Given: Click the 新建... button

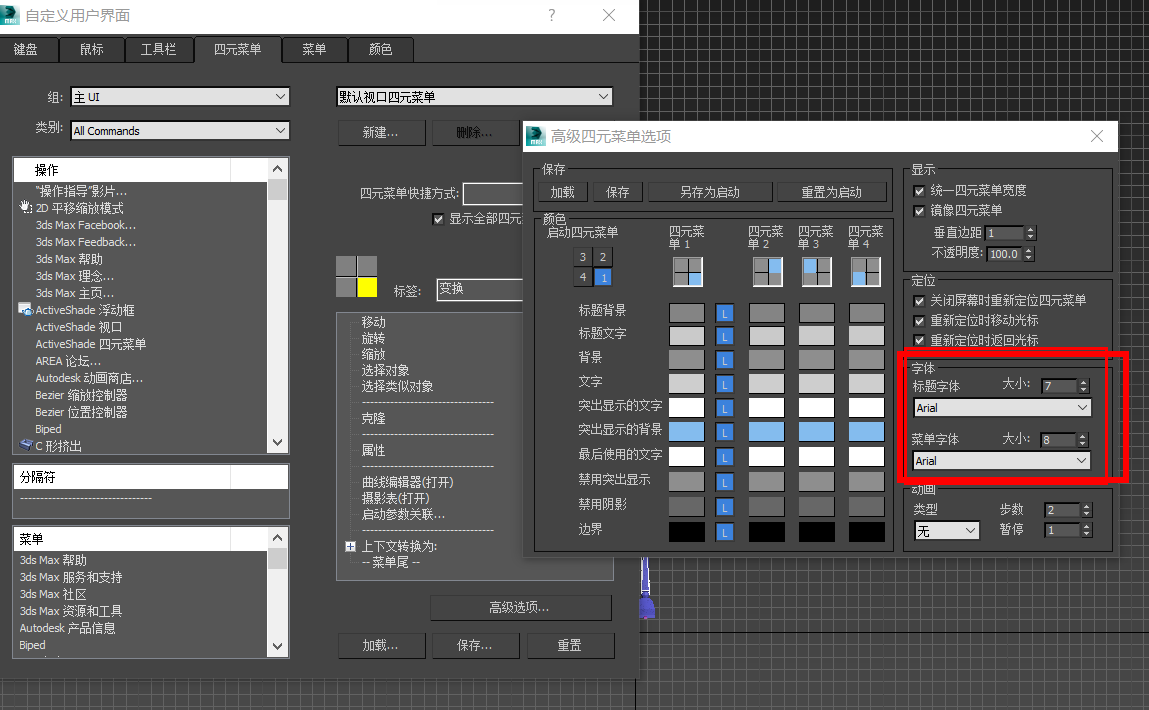Looking at the screenshot, I should 381,133.
